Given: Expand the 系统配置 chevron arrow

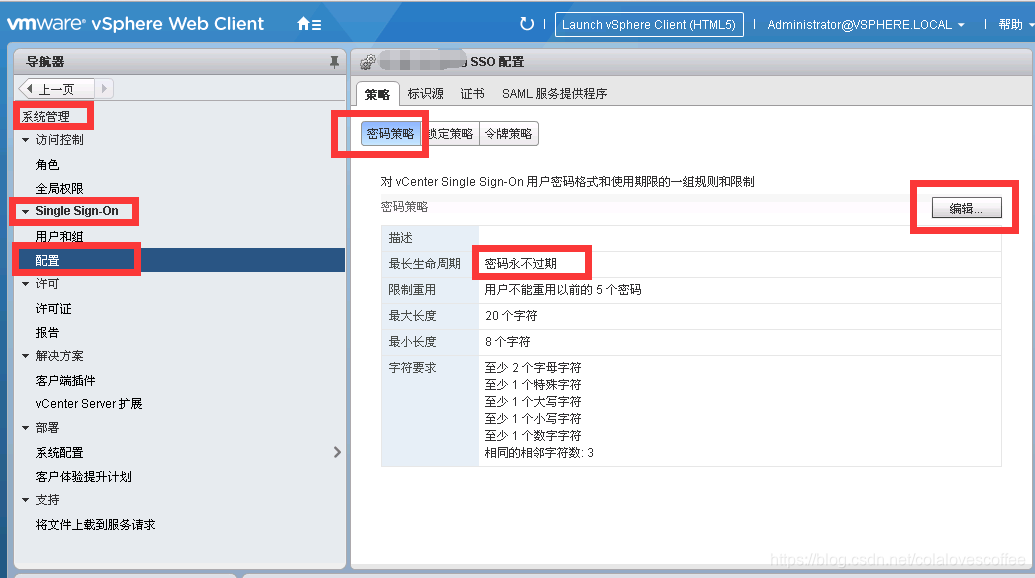Looking at the screenshot, I should click(337, 452).
